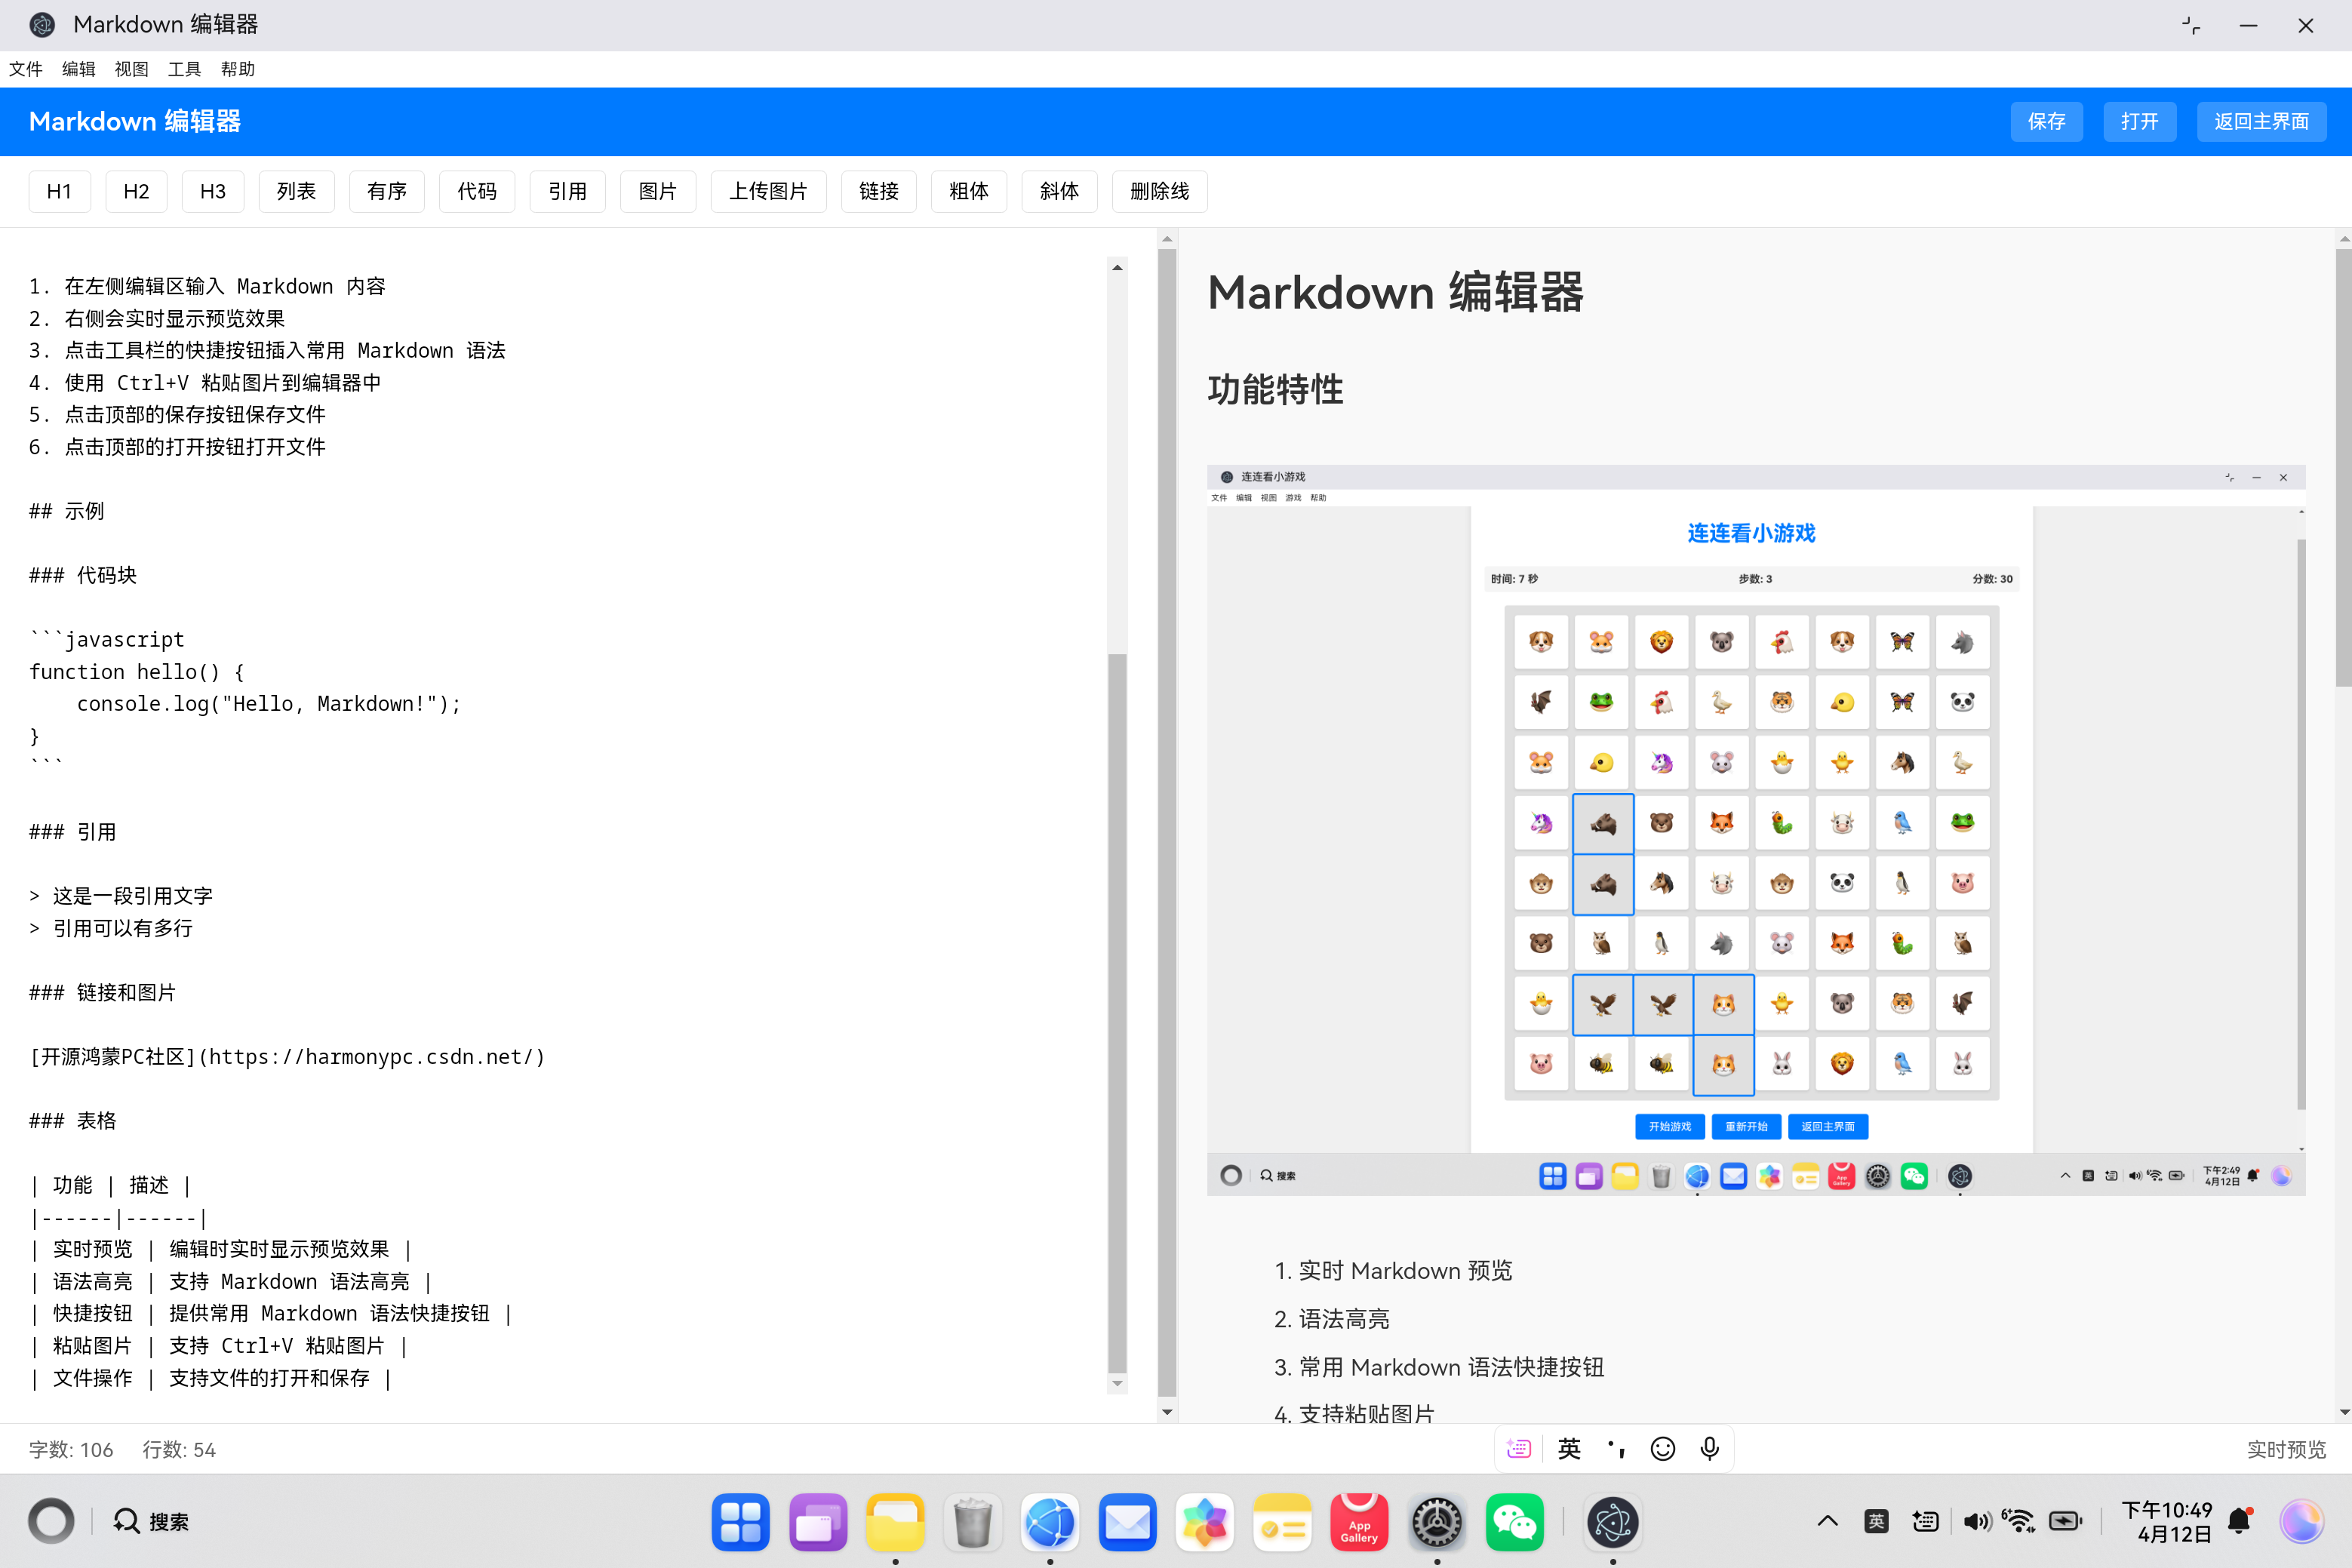Click 返回主界面 to return to main screen
This screenshot has width=2352, height=1568.
coord(2261,121)
